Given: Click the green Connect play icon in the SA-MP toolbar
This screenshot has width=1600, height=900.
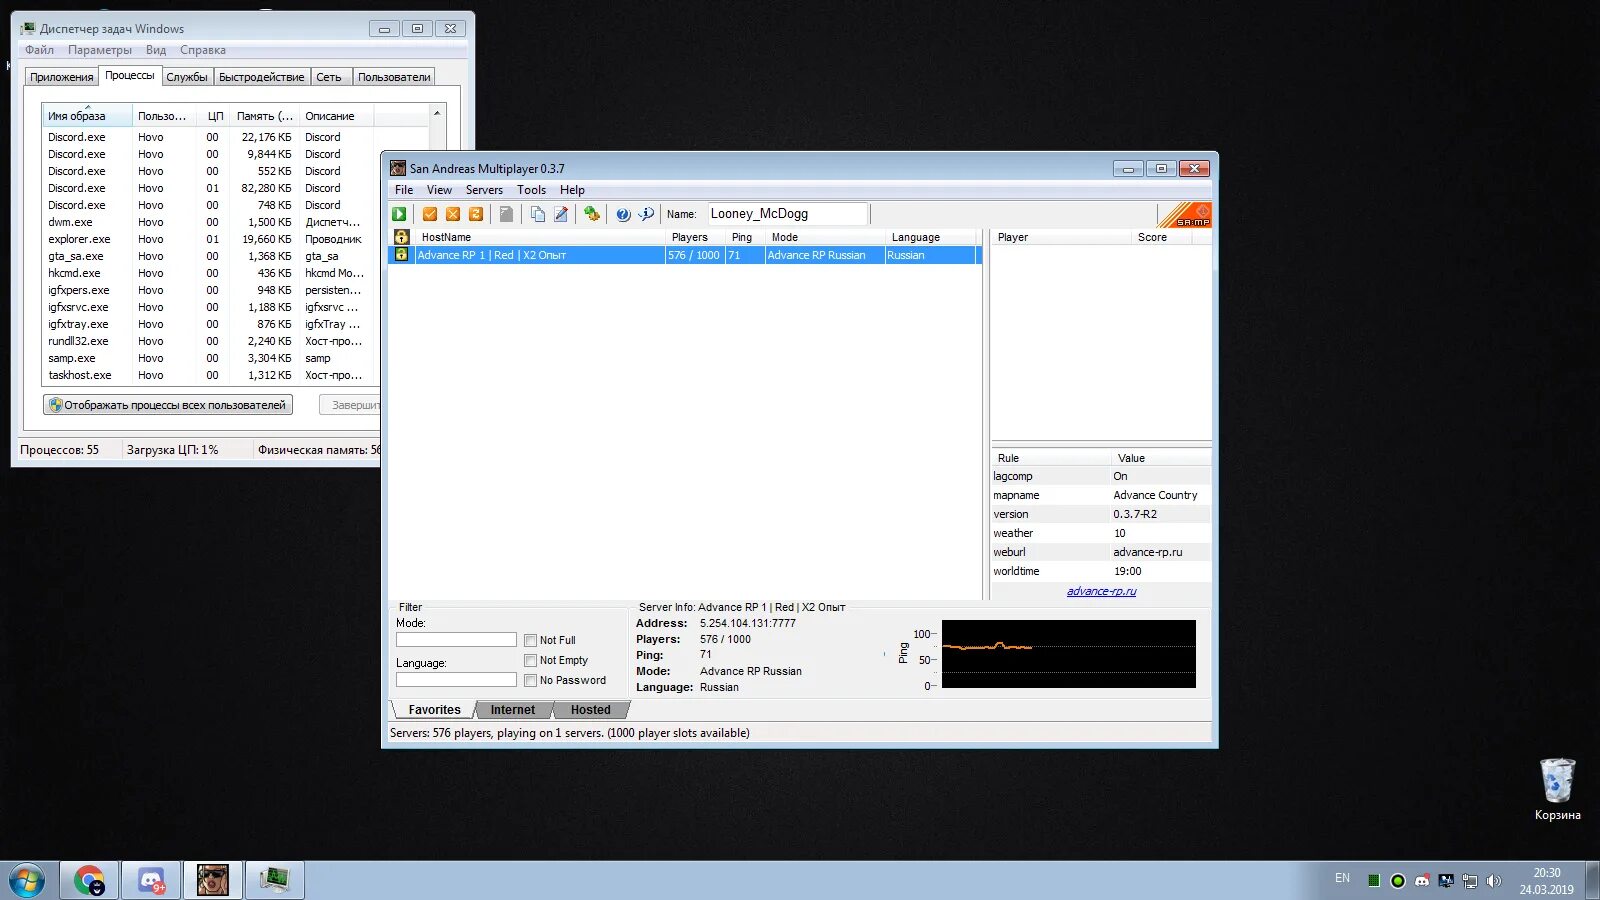Looking at the screenshot, I should (x=399, y=214).
